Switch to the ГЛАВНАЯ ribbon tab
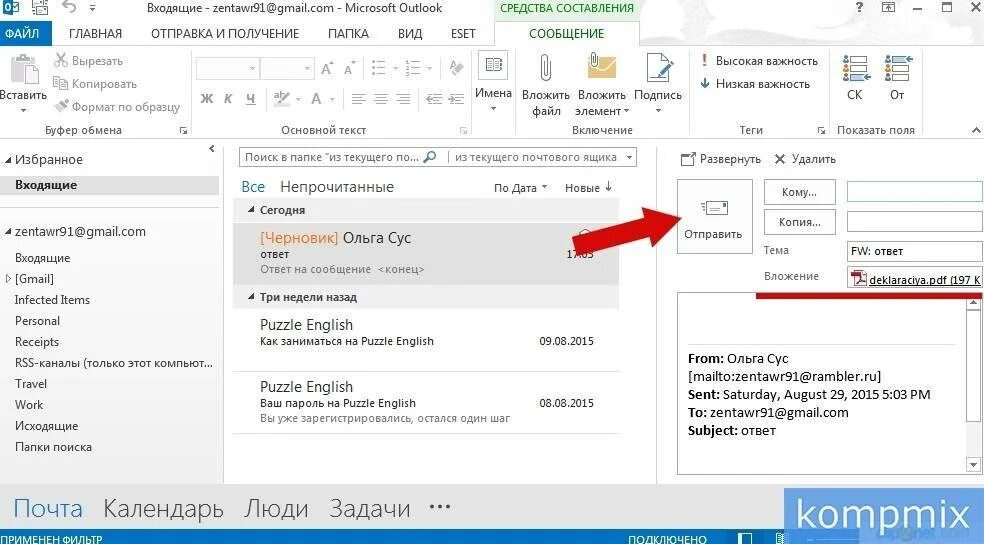Viewport: 984px width, 544px height. (95, 34)
